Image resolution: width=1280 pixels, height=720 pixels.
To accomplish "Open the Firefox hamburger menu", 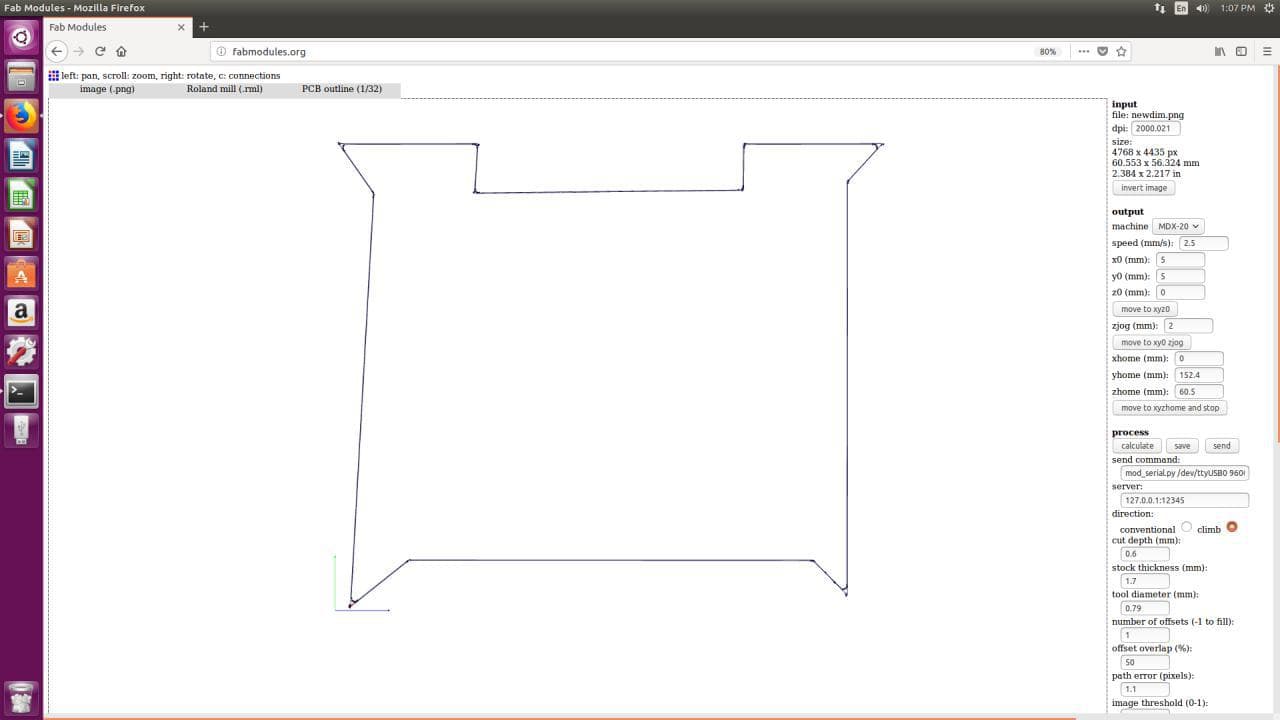I will coord(1266,51).
